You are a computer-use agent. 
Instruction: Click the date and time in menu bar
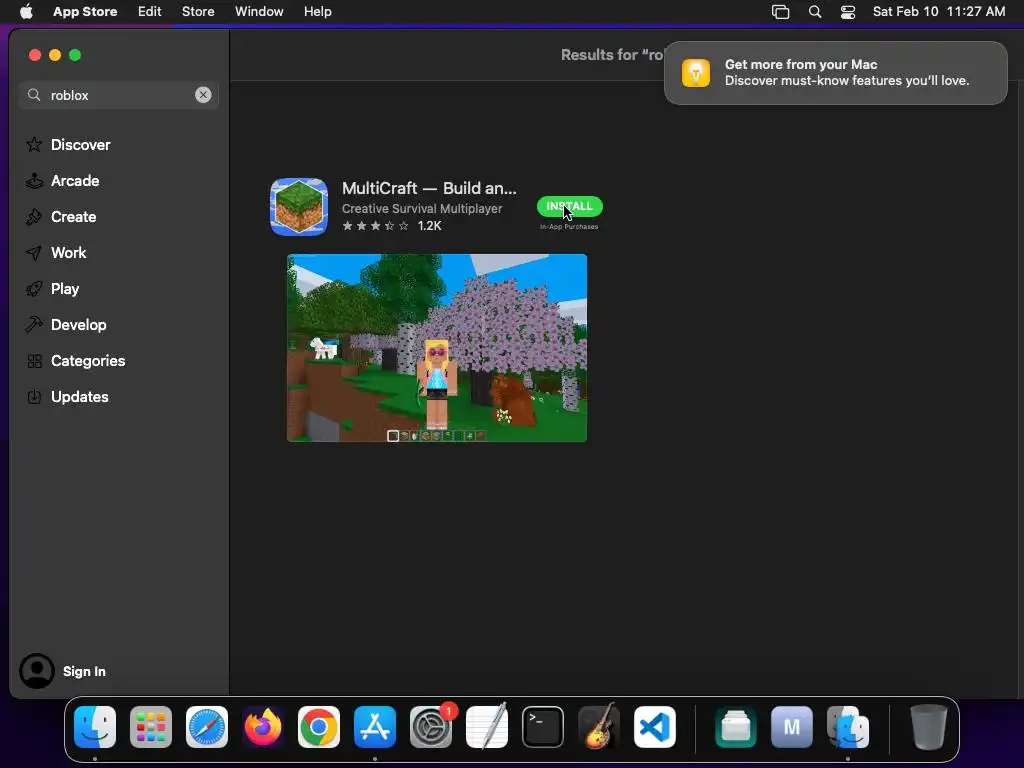938,12
